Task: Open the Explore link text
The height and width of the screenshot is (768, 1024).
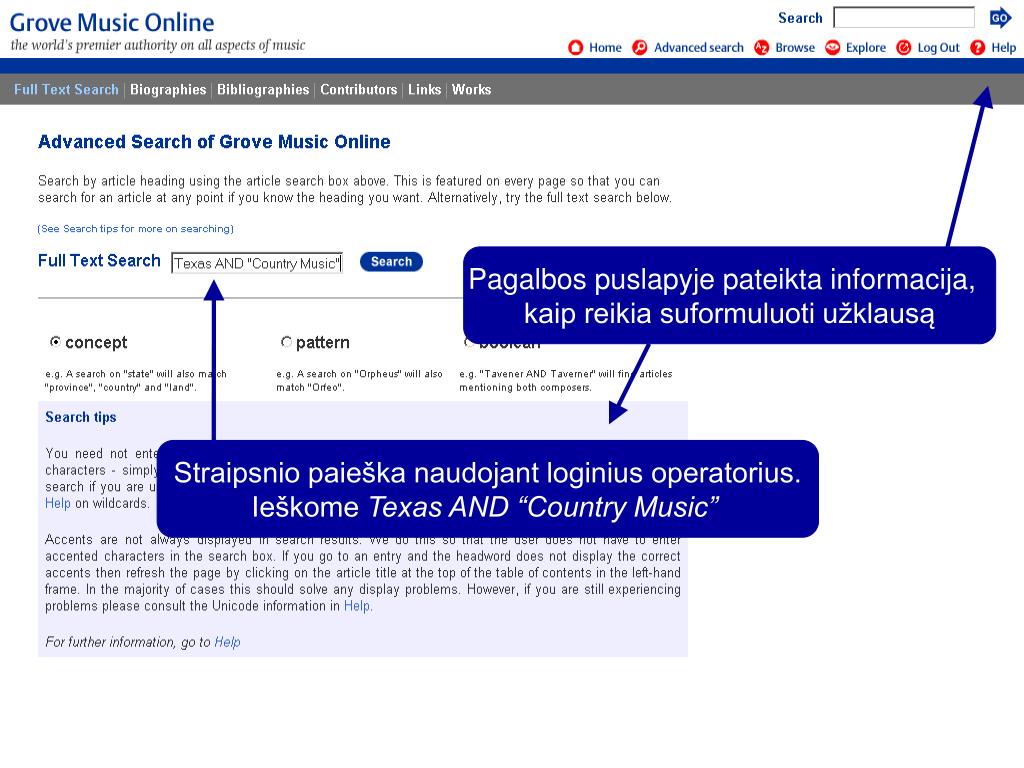Action: [x=865, y=48]
